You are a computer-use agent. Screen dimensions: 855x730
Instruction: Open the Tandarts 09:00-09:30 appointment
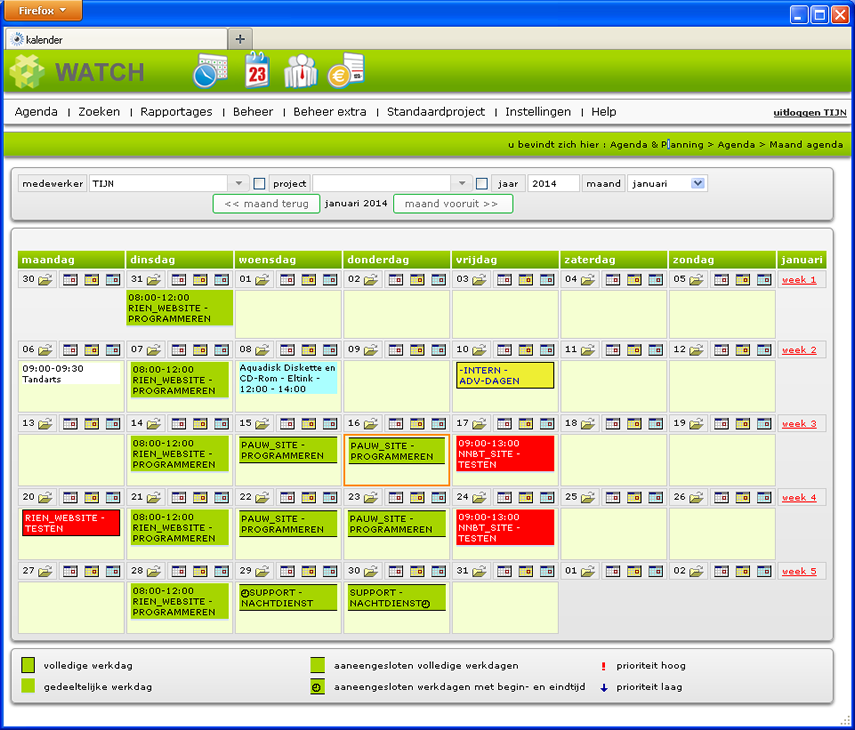70,373
